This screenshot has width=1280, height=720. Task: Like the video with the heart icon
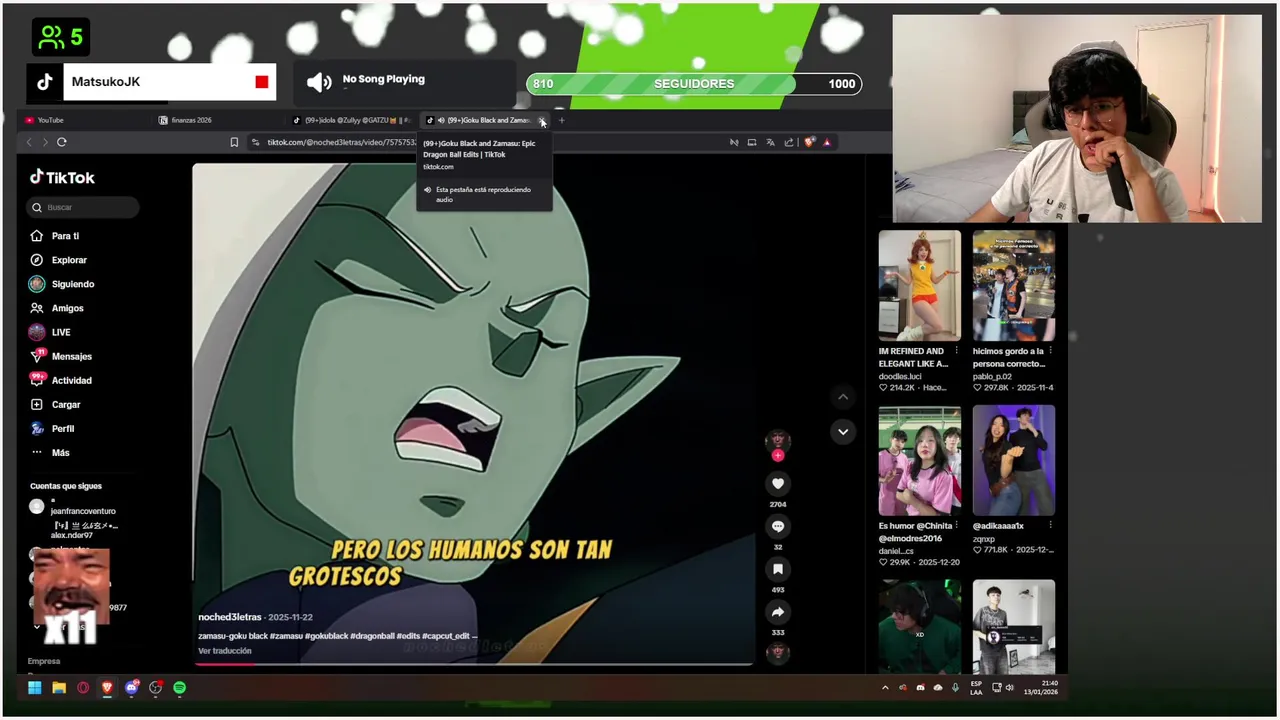click(x=778, y=484)
